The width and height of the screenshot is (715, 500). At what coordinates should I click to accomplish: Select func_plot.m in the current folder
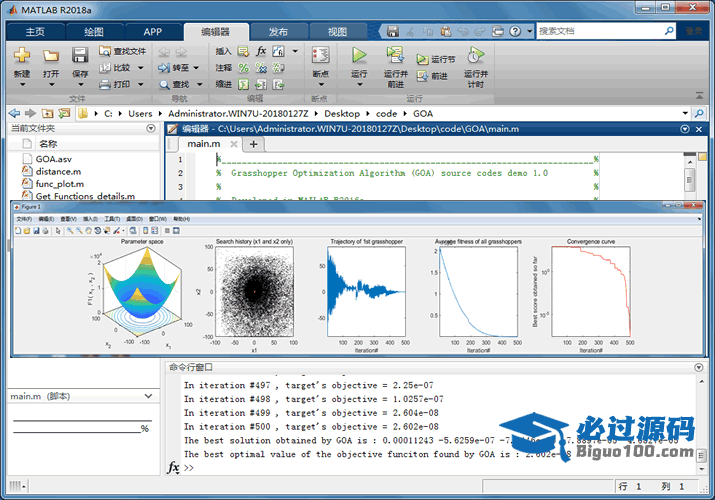click(60, 184)
